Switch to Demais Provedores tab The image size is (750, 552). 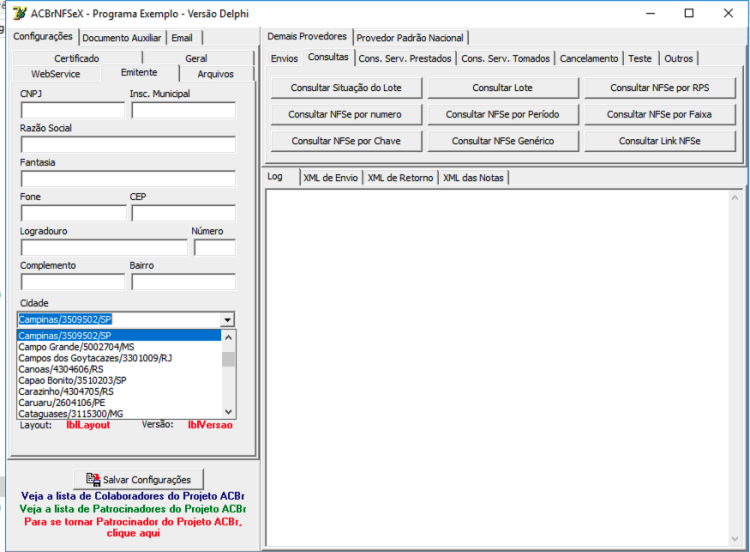click(307, 36)
